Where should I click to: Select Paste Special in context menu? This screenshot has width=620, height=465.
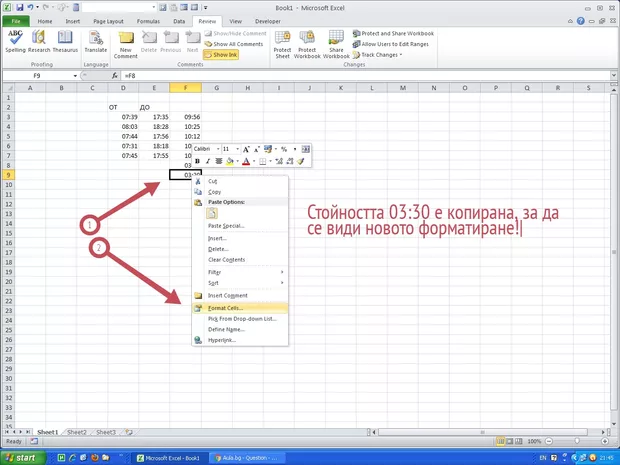[x=226, y=226]
